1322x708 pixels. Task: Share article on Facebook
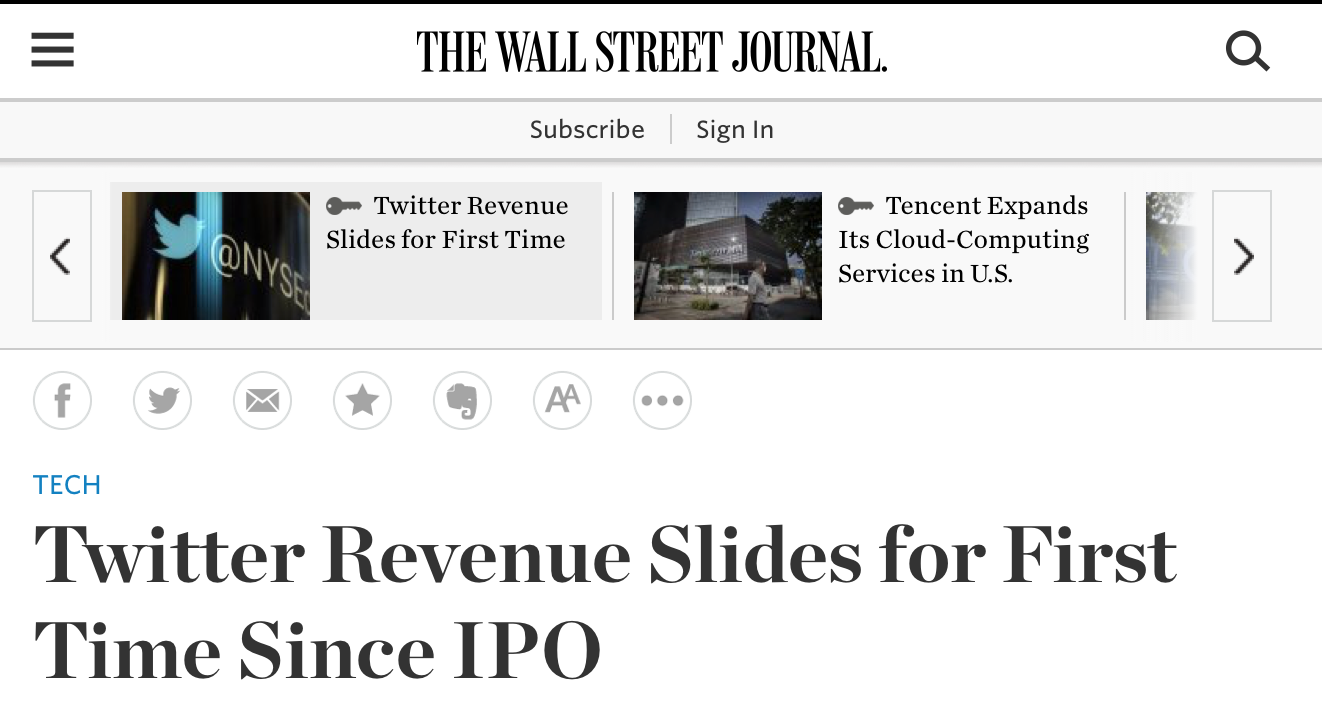pyautogui.click(x=62, y=401)
